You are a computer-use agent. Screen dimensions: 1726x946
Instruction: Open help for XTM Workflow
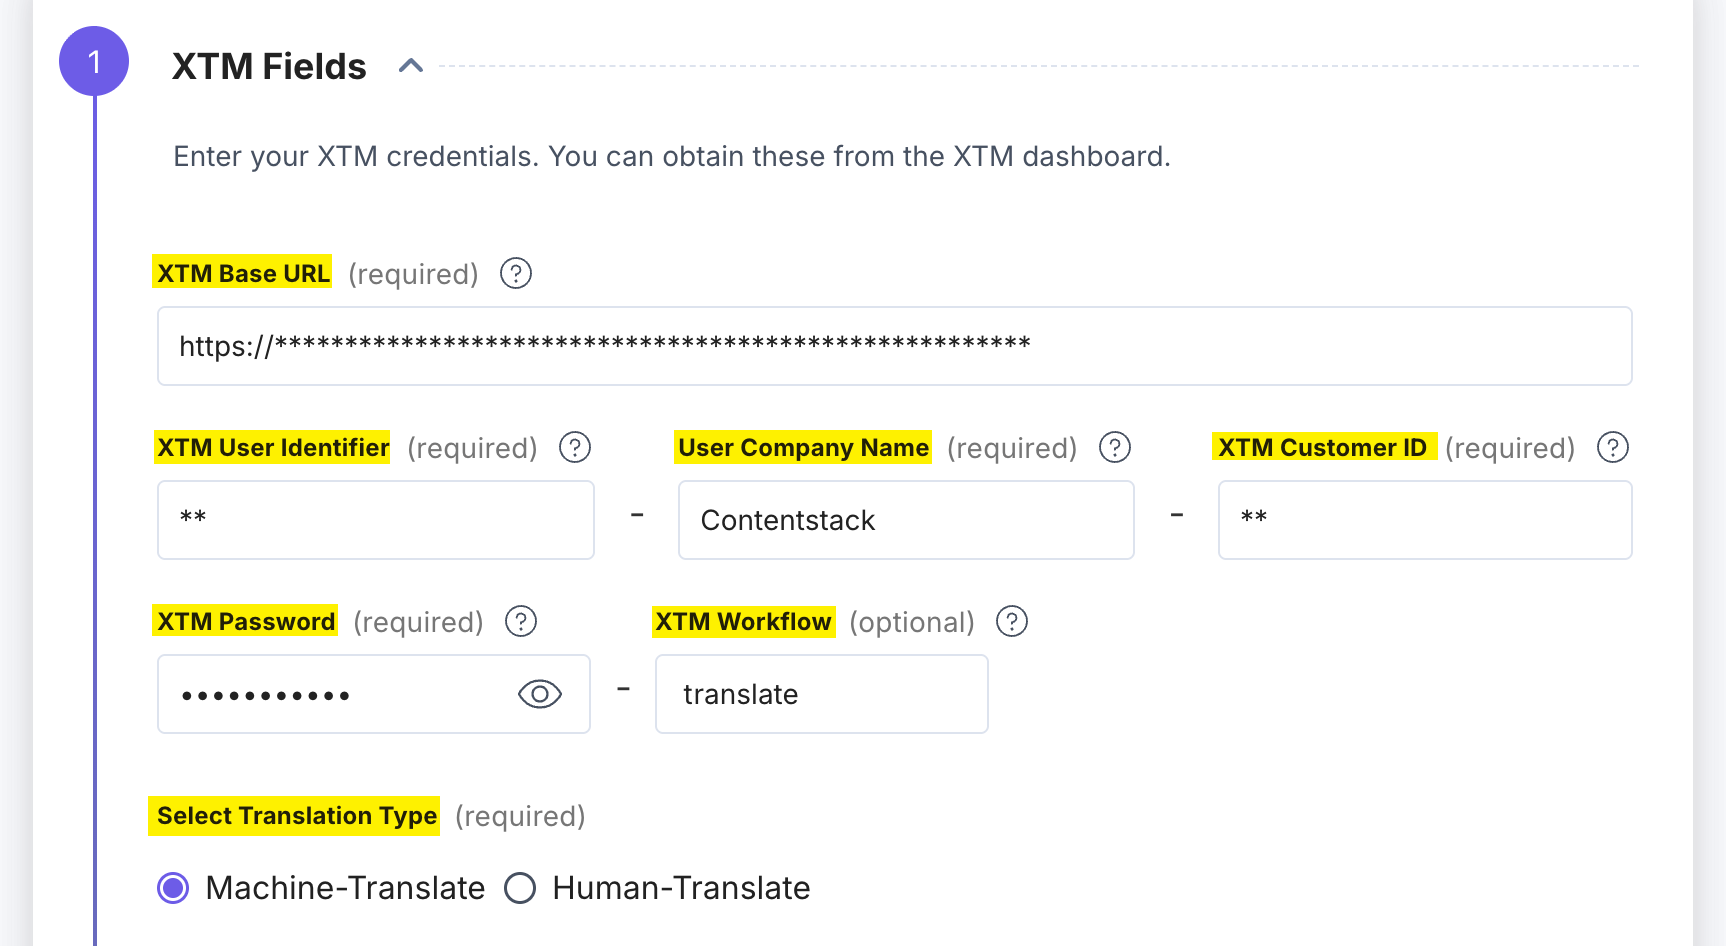pos(1012,621)
